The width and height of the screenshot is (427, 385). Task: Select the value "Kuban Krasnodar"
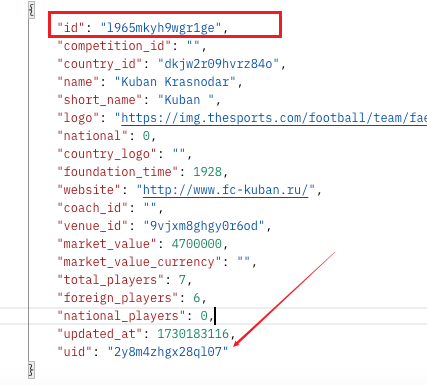click(175, 82)
